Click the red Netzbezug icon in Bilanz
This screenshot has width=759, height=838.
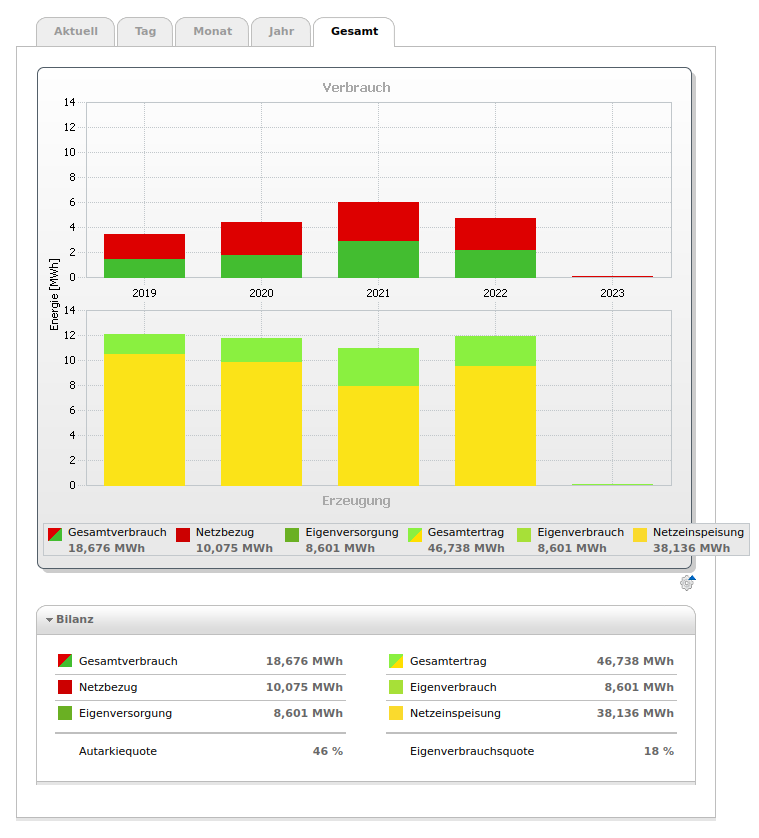(x=65, y=687)
